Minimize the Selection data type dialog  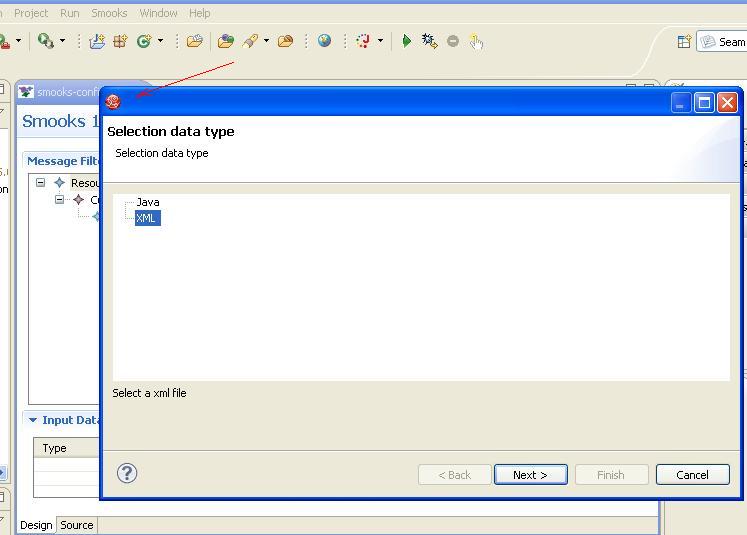pyautogui.click(x=681, y=102)
